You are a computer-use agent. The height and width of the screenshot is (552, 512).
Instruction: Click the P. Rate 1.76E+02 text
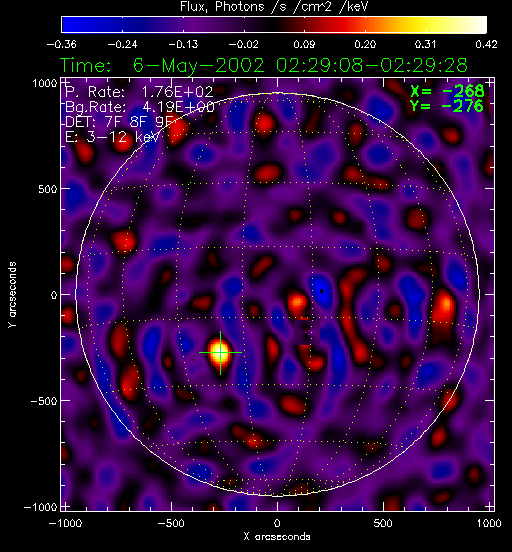click(x=139, y=92)
